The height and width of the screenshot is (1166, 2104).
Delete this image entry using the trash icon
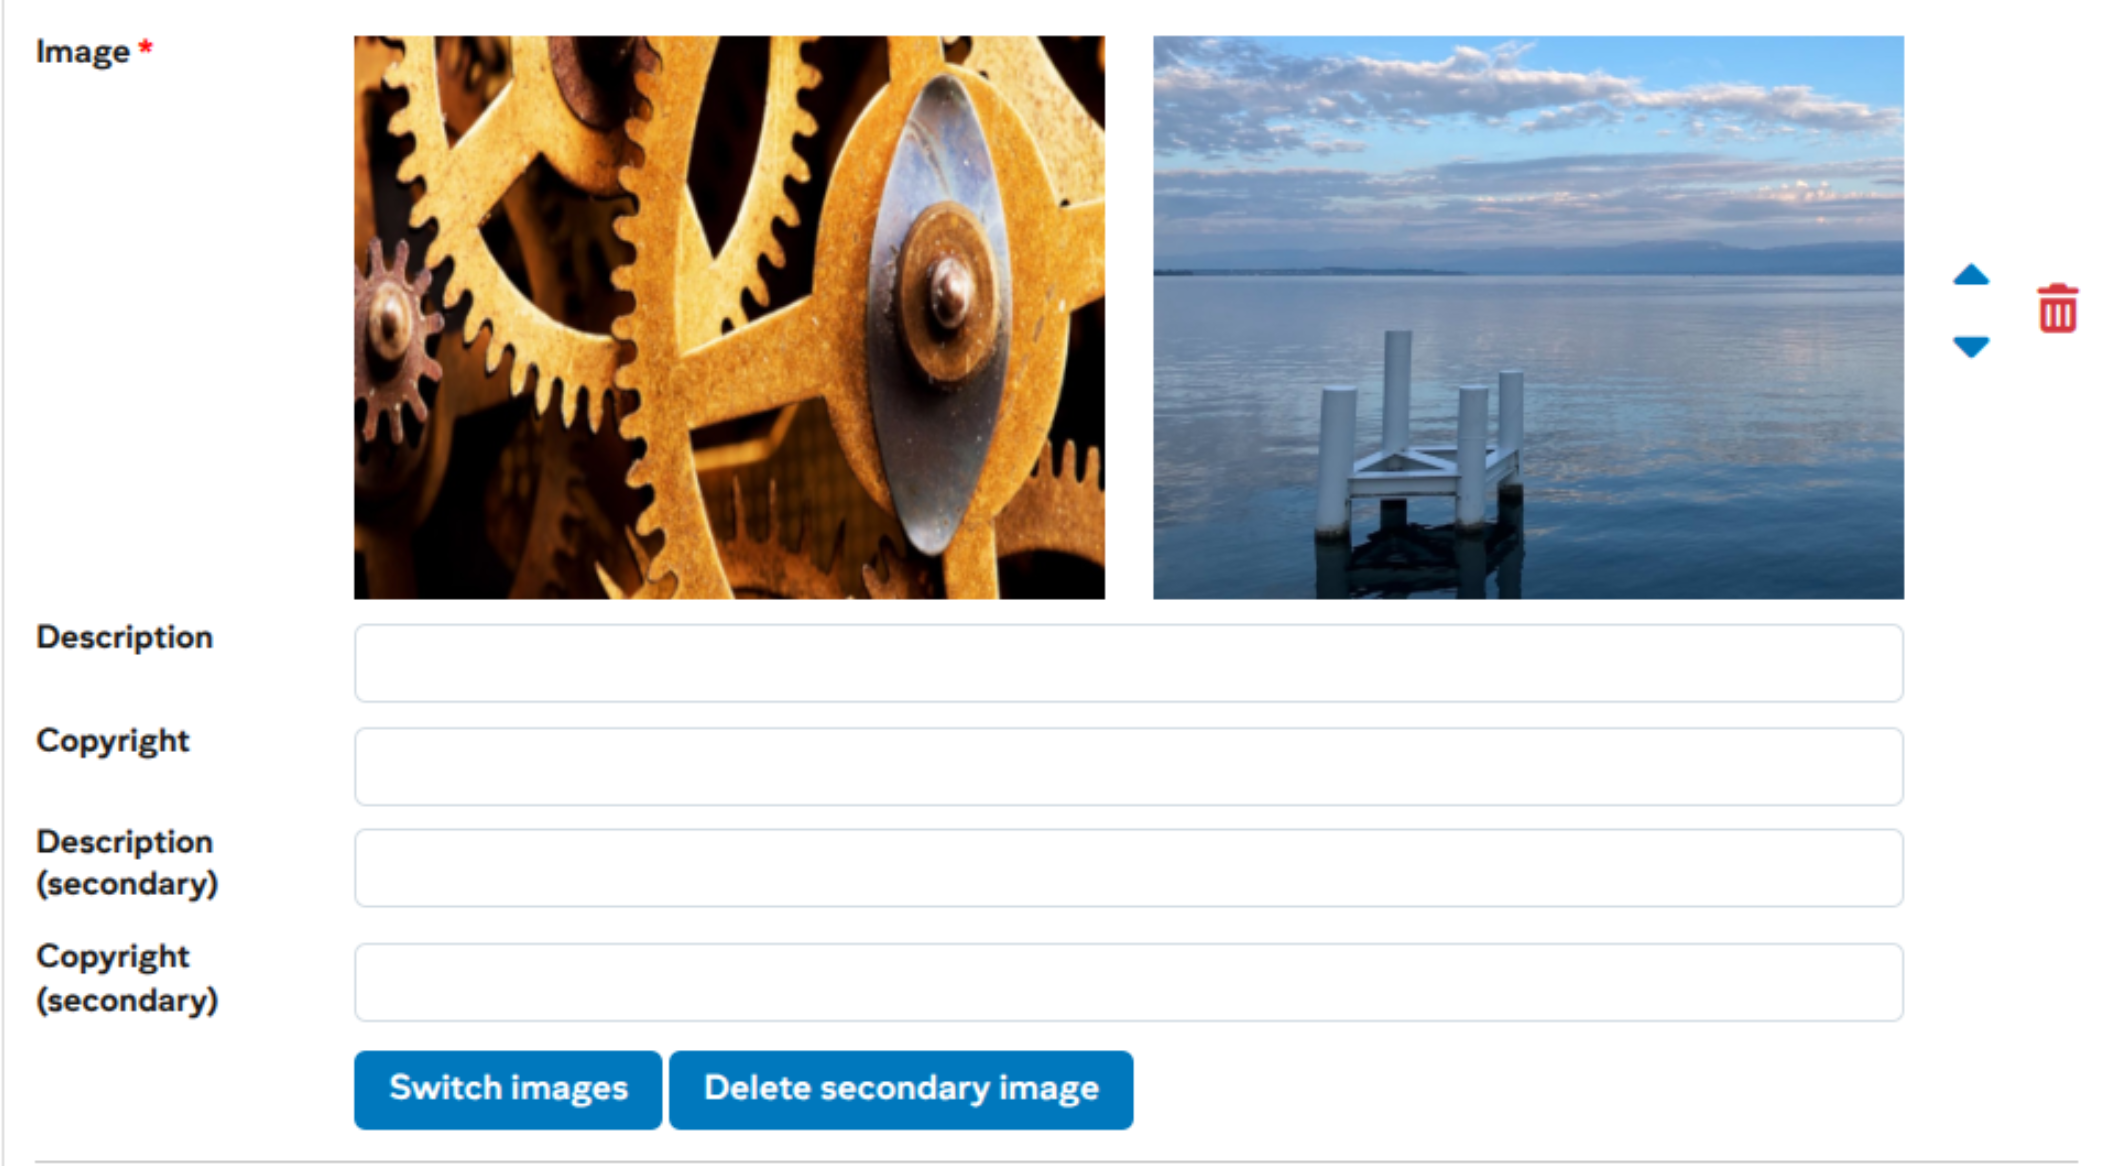2057,308
